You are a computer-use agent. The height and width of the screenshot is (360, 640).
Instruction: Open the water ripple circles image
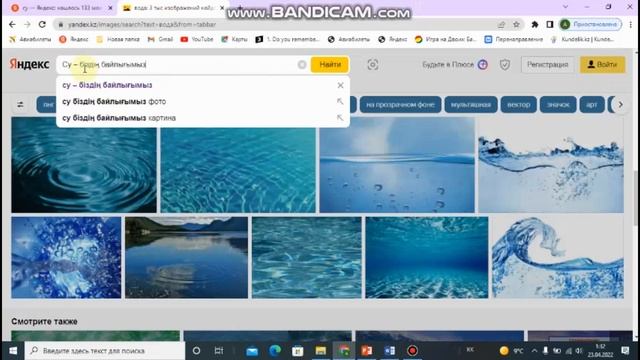(x=84, y=170)
